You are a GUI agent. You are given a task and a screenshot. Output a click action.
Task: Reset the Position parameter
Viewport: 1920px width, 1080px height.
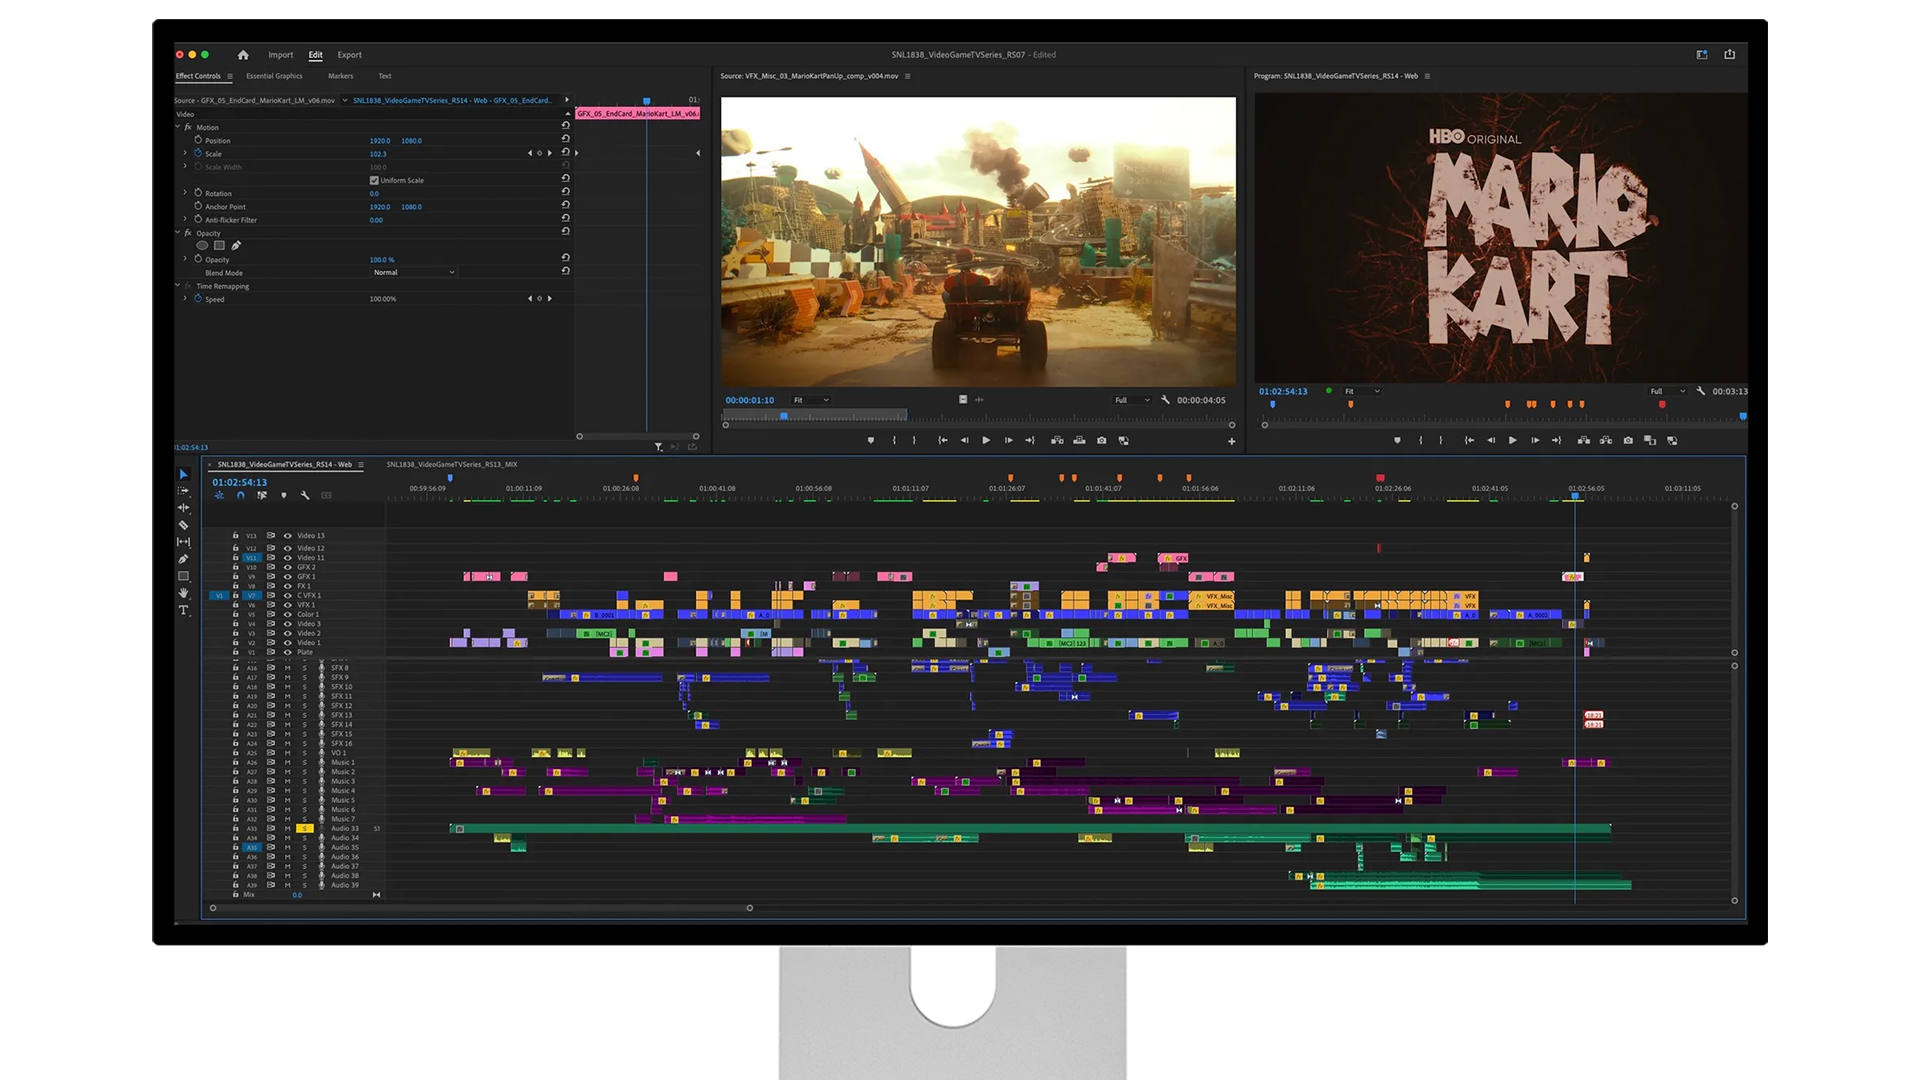click(x=566, y=139)
